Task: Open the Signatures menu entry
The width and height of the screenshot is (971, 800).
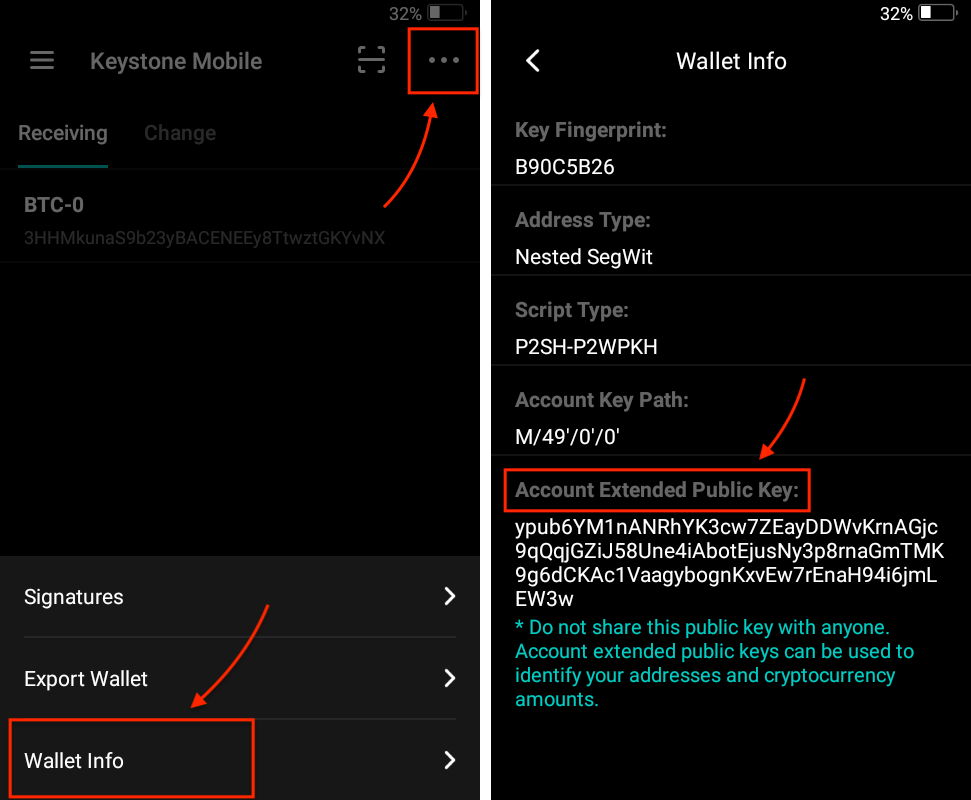Action: tap(74, 597)
